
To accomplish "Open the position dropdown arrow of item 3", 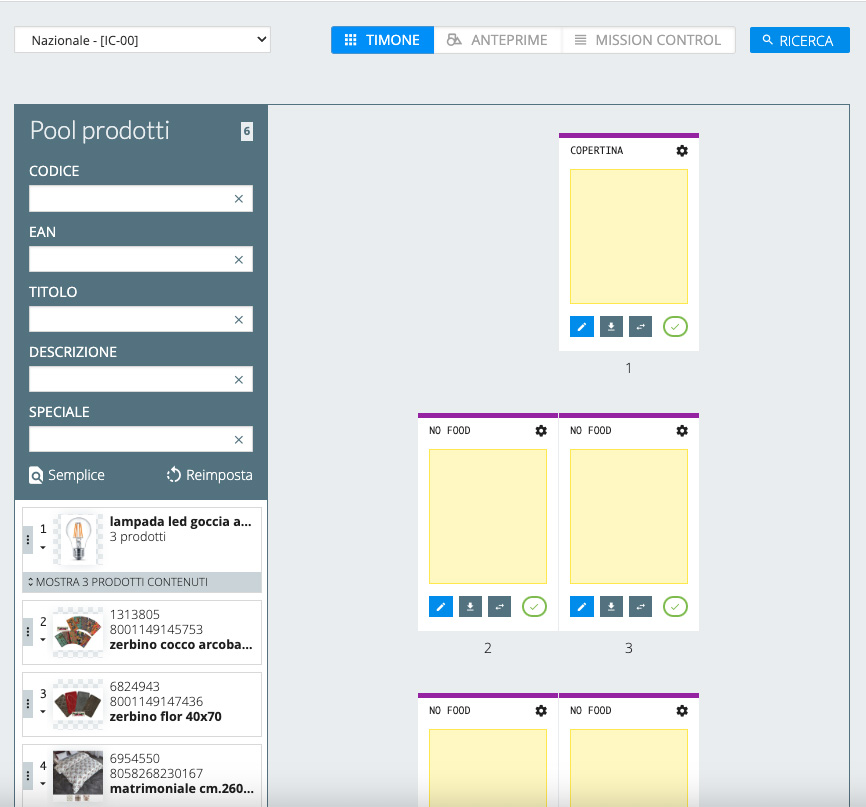I will coord(43,711).
